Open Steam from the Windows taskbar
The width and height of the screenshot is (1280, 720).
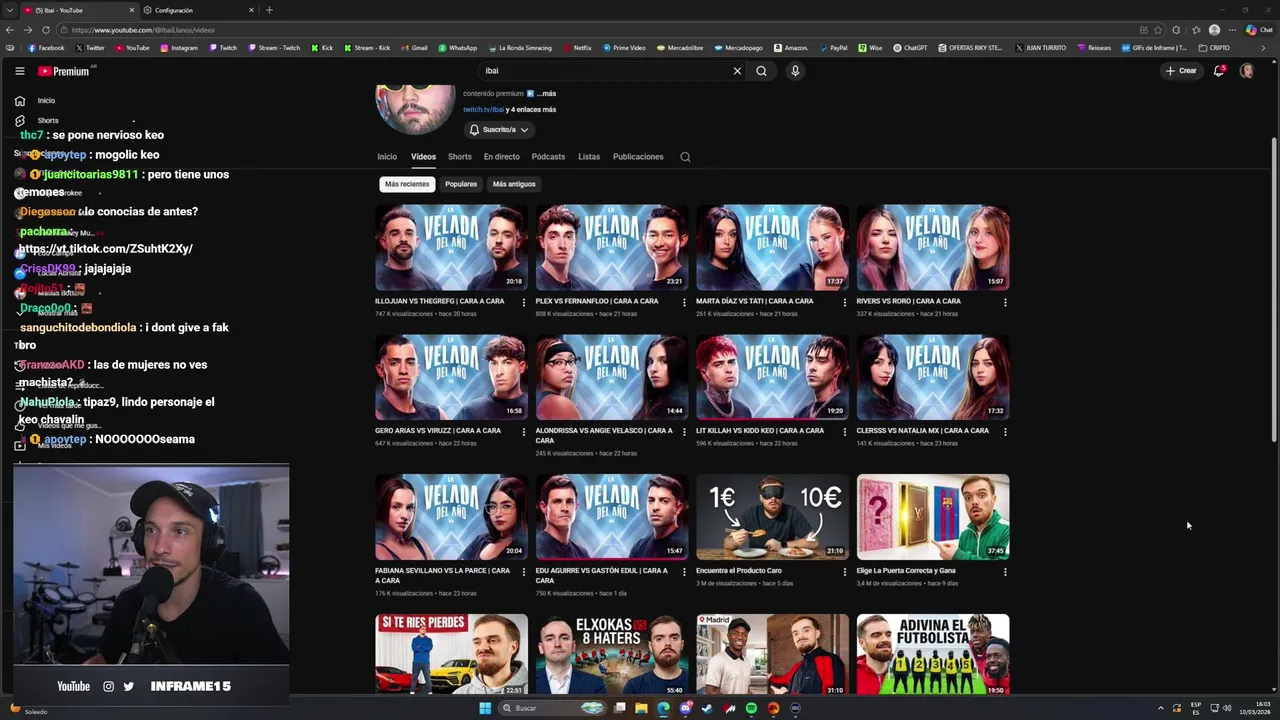(707, 708)
